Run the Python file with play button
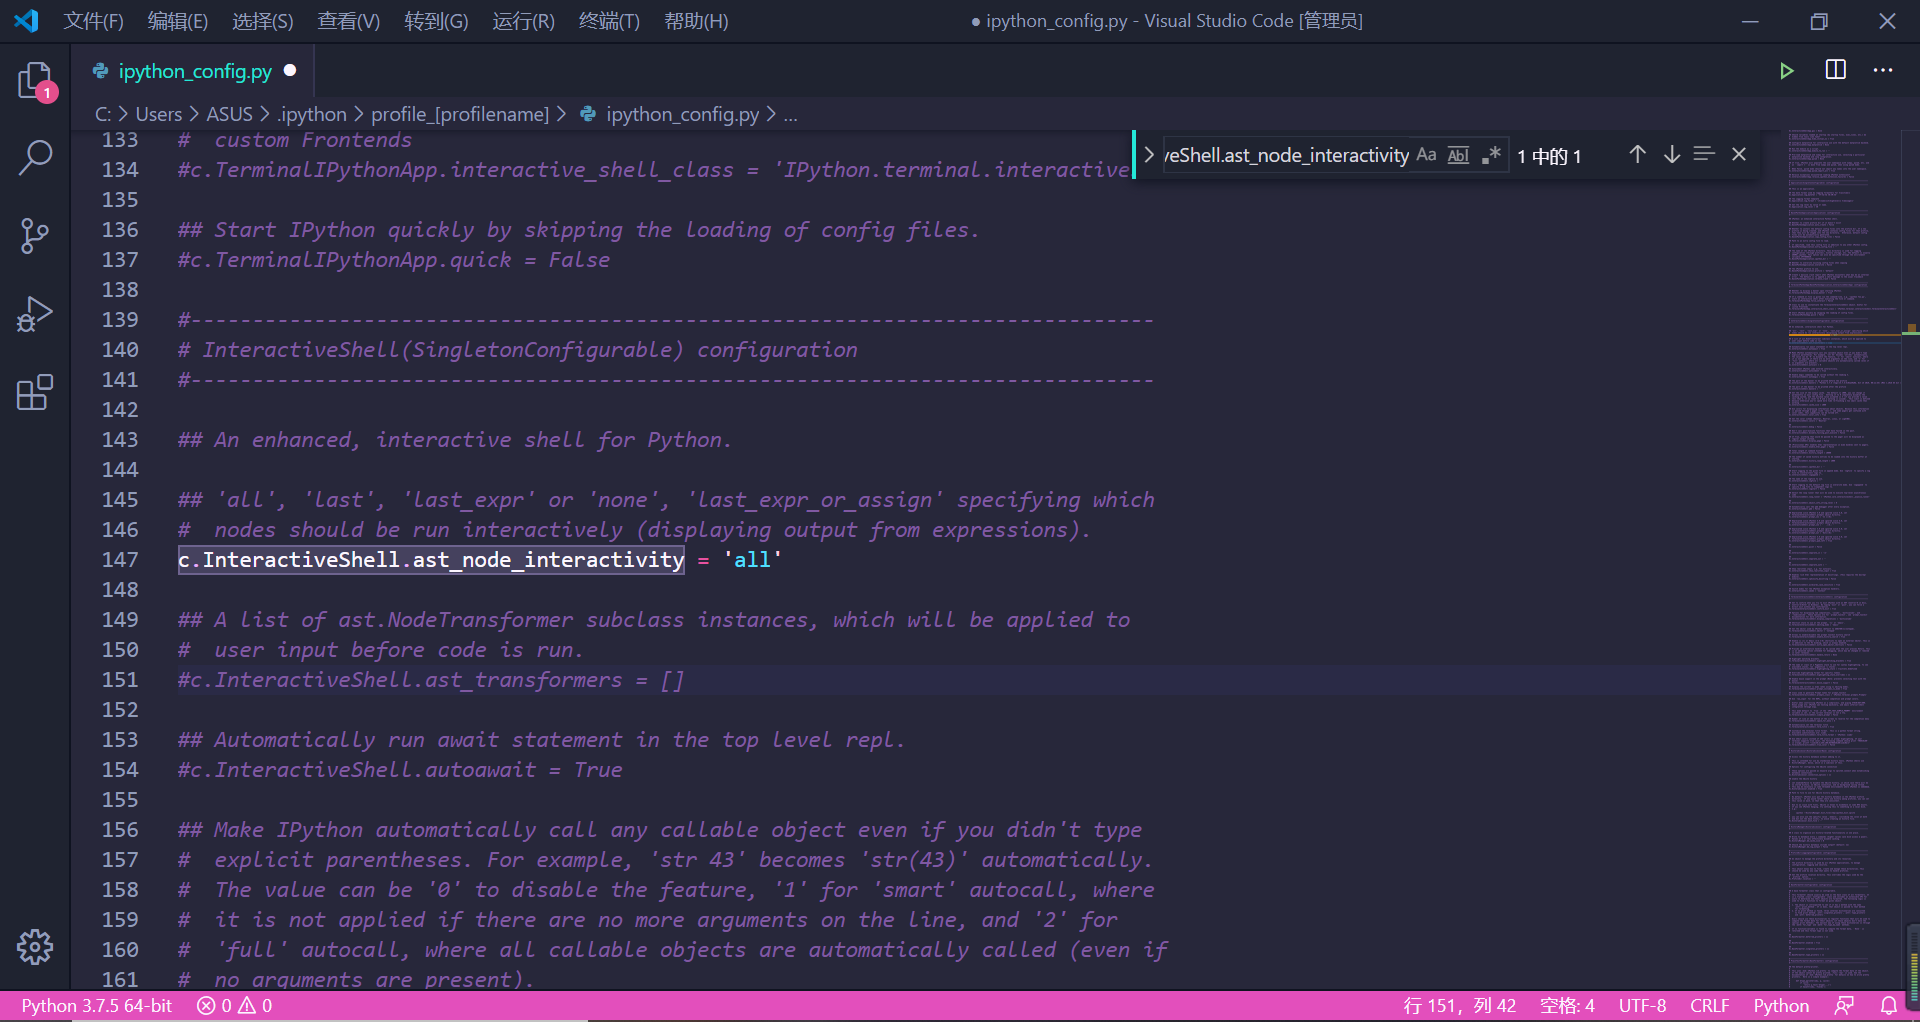Viewport: 1920px width, 1022px height. coord(1787,70)
